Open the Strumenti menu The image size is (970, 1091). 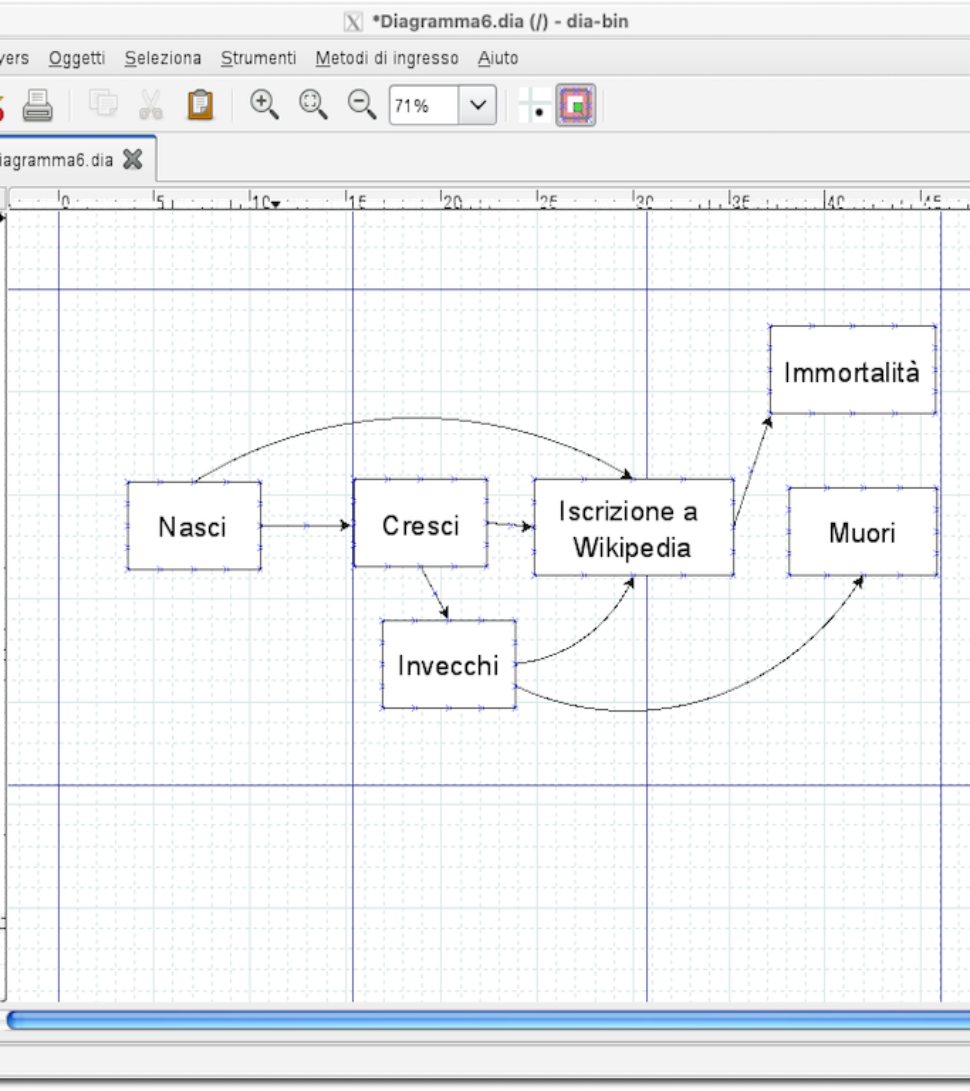pos(258,58)
